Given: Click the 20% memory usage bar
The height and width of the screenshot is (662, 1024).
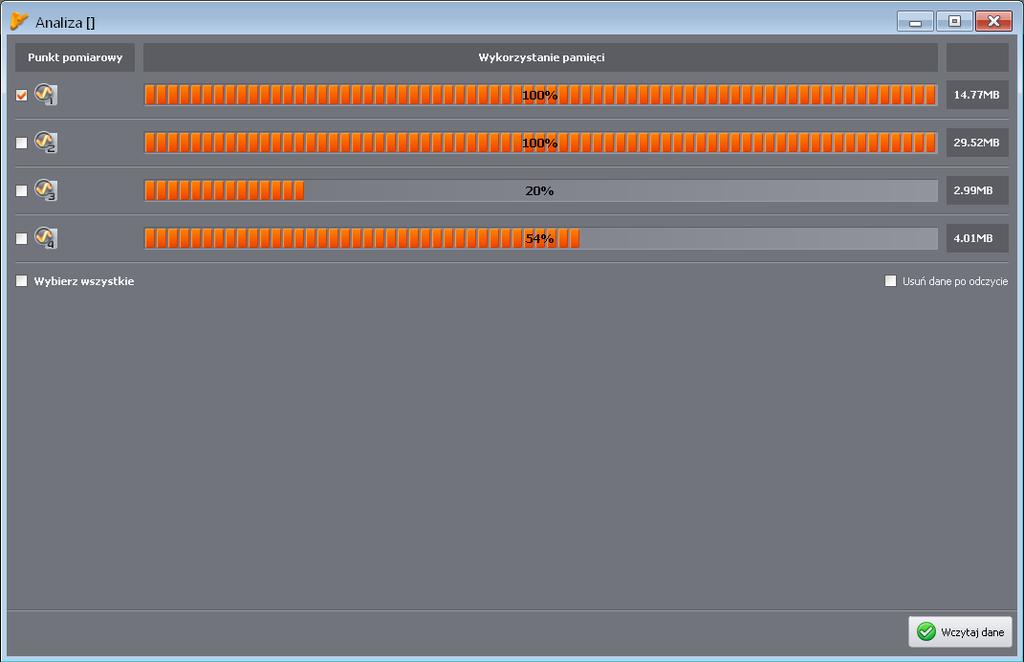Looking at the screenshot, I should (541, 191).
